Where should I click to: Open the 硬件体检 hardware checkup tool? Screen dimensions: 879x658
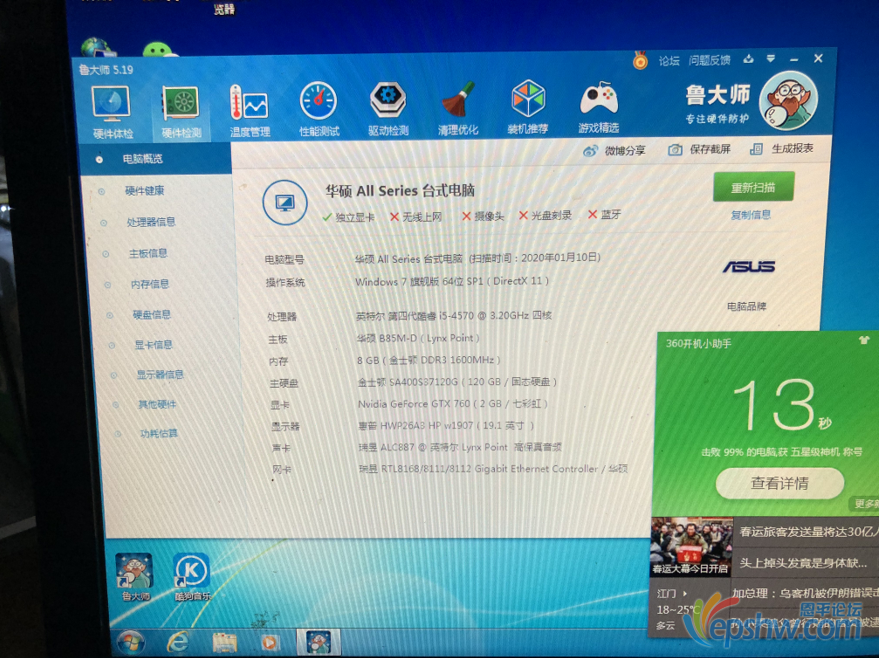click(x=112, y=112)
